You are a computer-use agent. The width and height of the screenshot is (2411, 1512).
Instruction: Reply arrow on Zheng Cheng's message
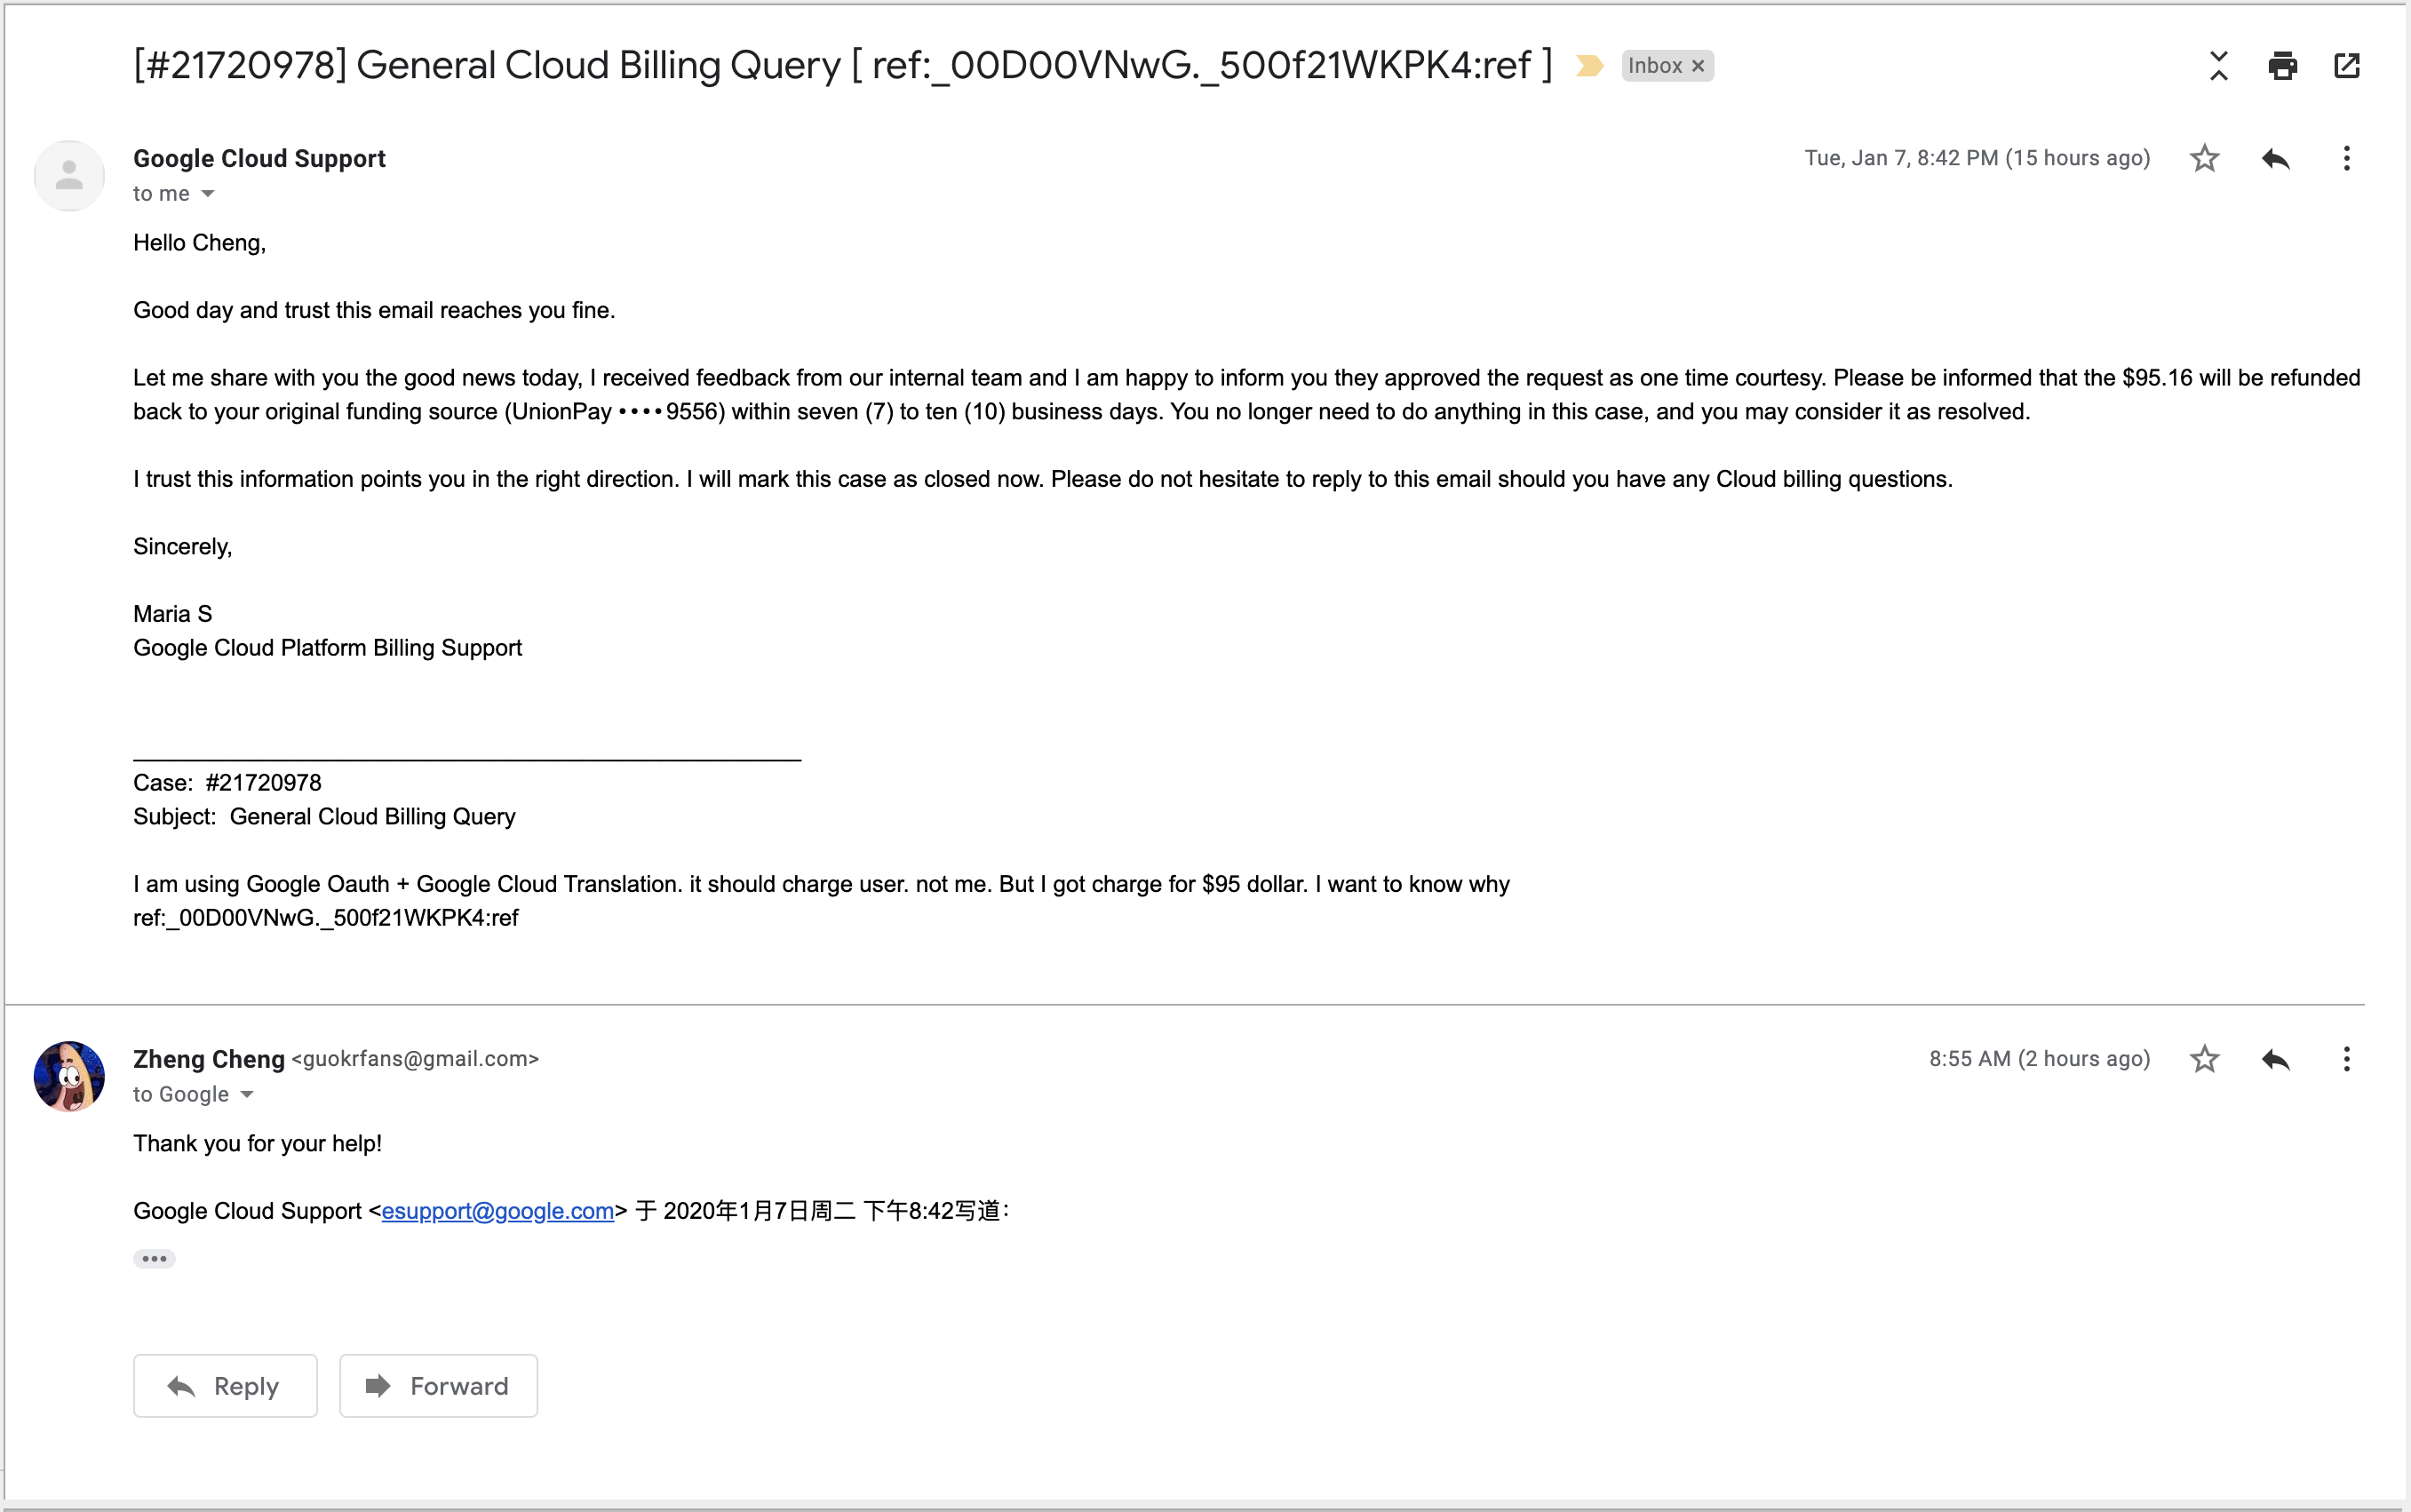2275,1059
